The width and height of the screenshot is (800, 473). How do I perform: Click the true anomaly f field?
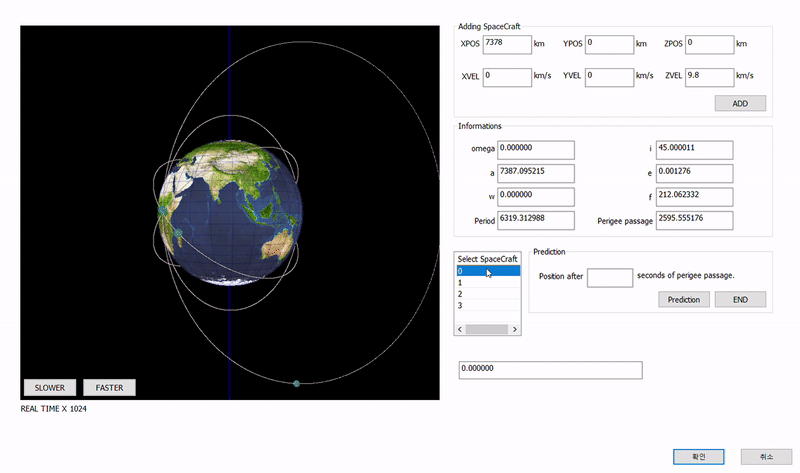pyautogui.click(x=694, y=196)
